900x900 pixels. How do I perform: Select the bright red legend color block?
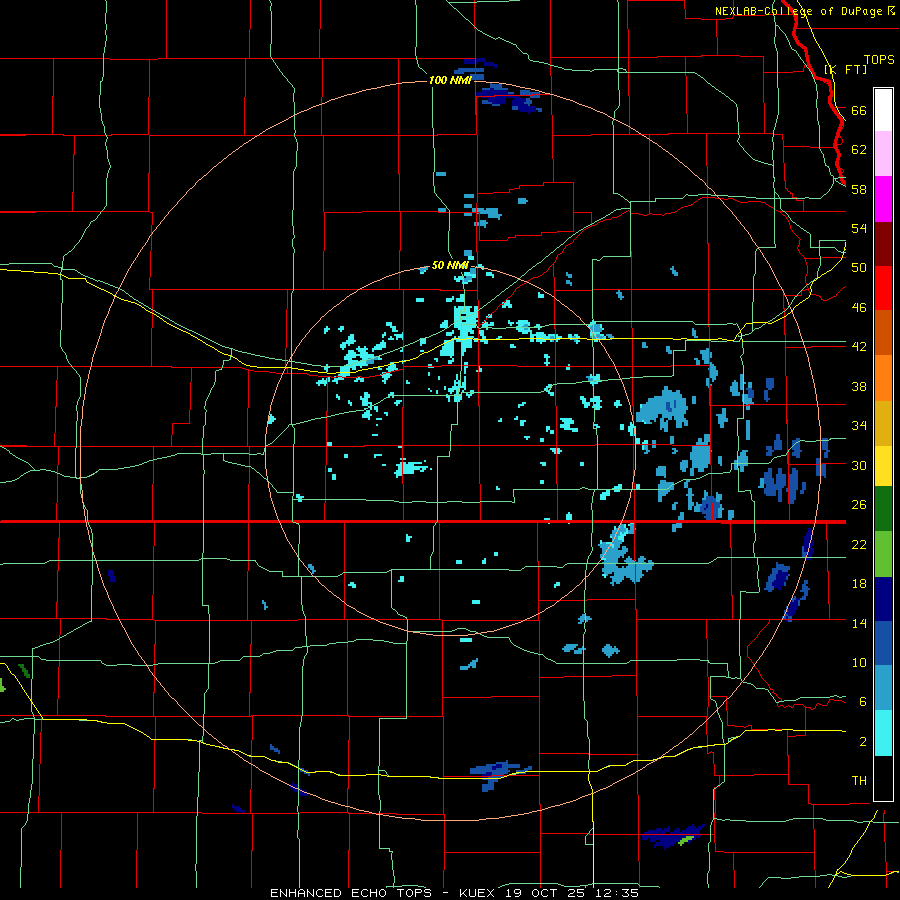coord(883,288)
